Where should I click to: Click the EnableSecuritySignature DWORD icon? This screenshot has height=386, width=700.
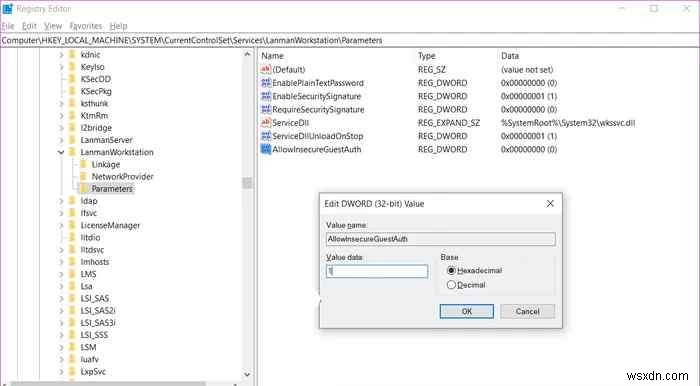[266, 96]
